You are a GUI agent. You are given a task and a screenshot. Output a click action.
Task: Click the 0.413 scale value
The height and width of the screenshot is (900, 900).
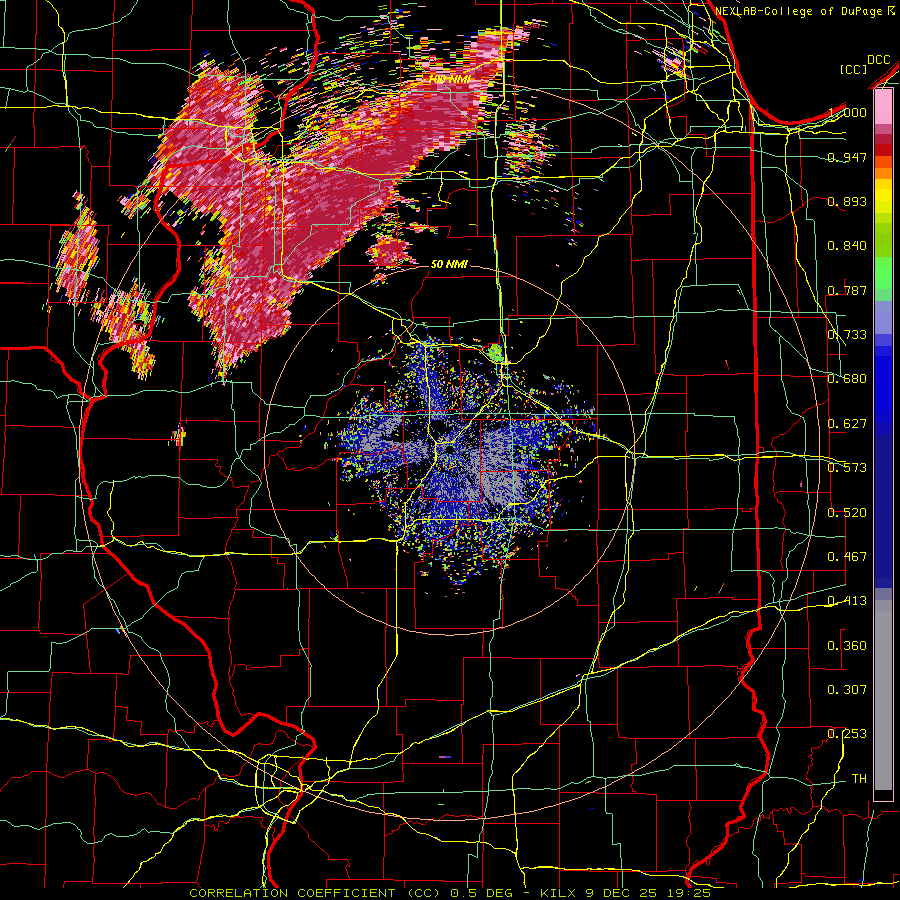(847, 601)
